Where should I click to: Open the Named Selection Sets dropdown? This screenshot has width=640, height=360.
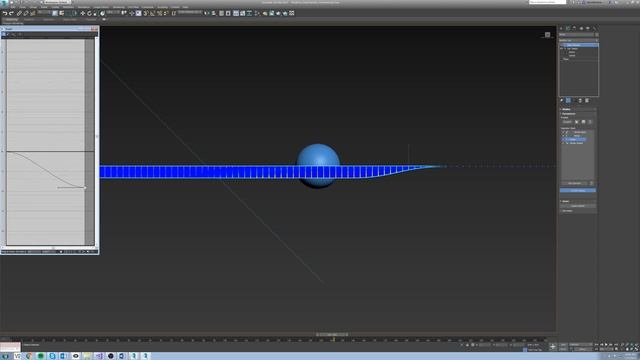point(190,13)
